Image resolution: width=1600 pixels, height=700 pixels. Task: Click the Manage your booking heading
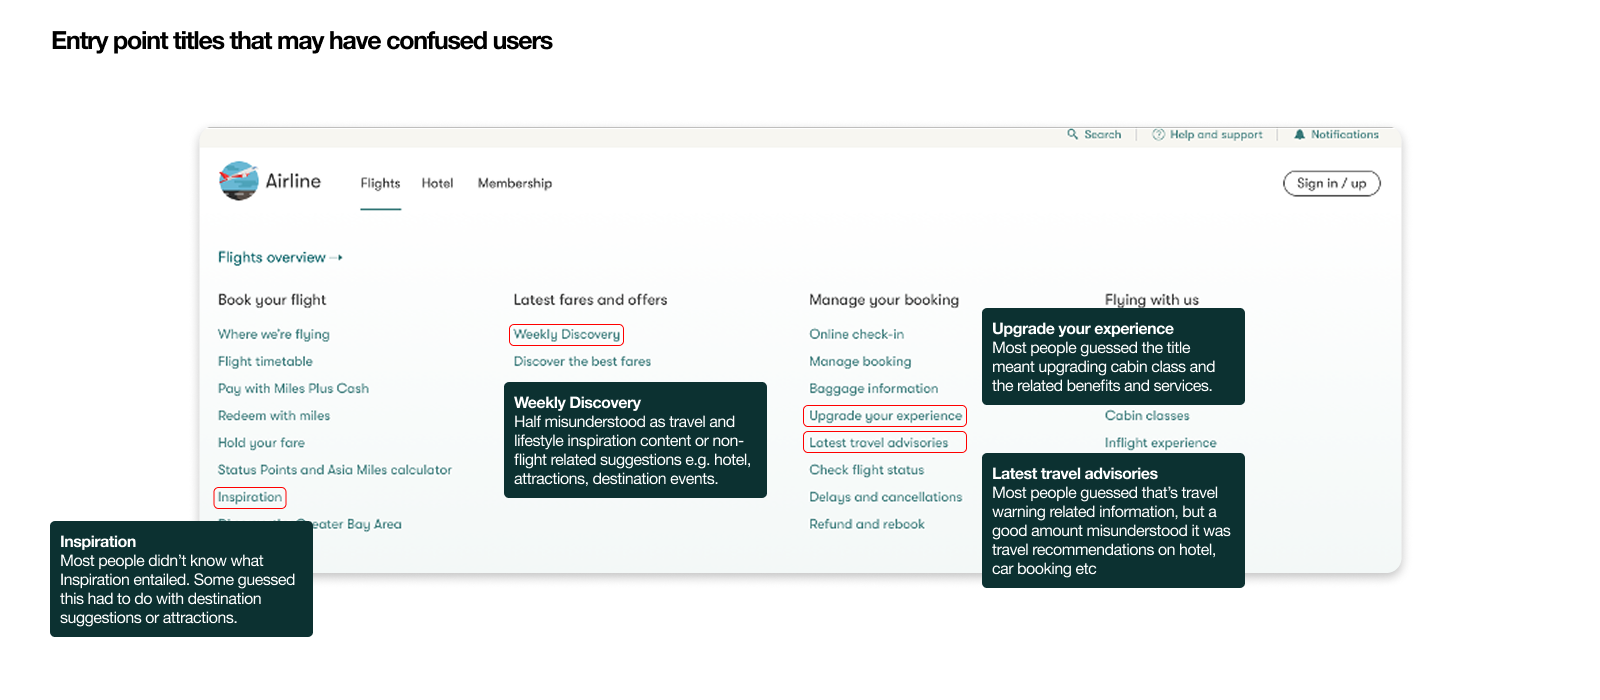884,299
